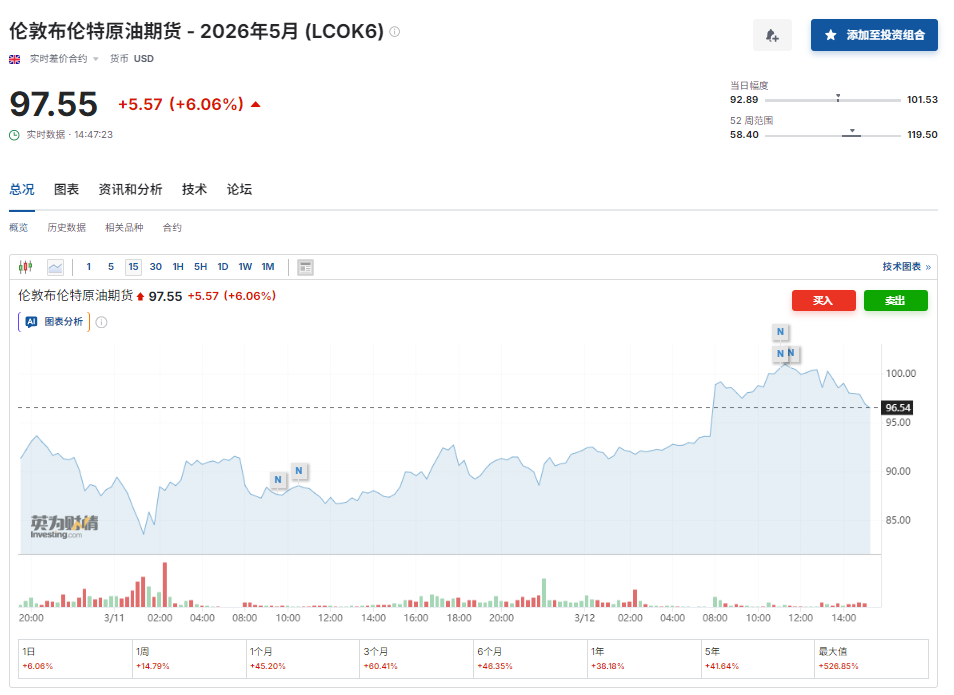
Task: Open the 历史数据 sub-tab
Action: coord(66,228)
